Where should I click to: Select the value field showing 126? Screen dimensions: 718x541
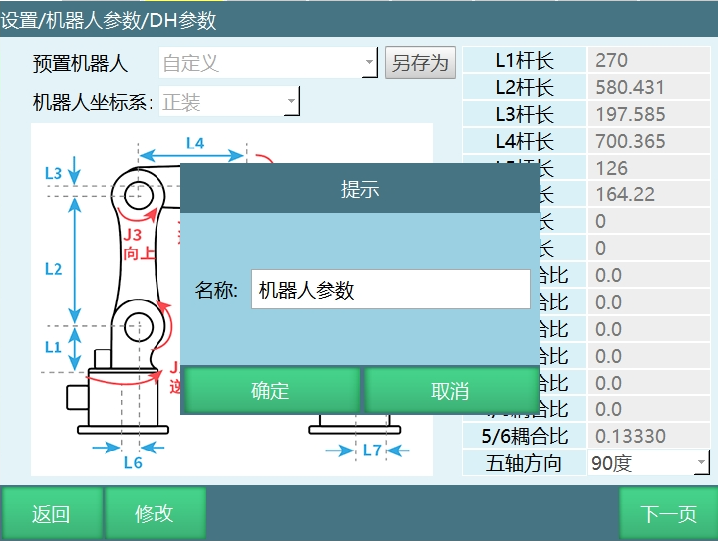click(648, 168)
